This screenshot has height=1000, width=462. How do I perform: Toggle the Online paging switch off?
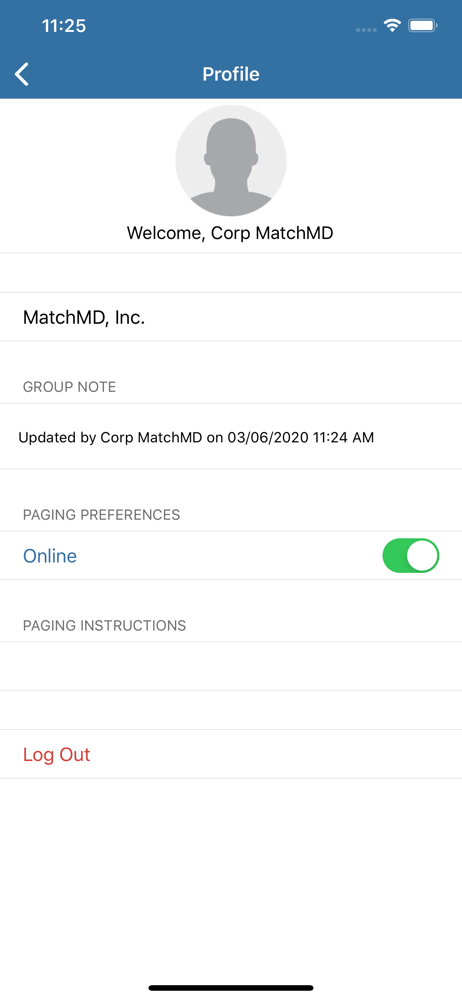coord(411,555)
